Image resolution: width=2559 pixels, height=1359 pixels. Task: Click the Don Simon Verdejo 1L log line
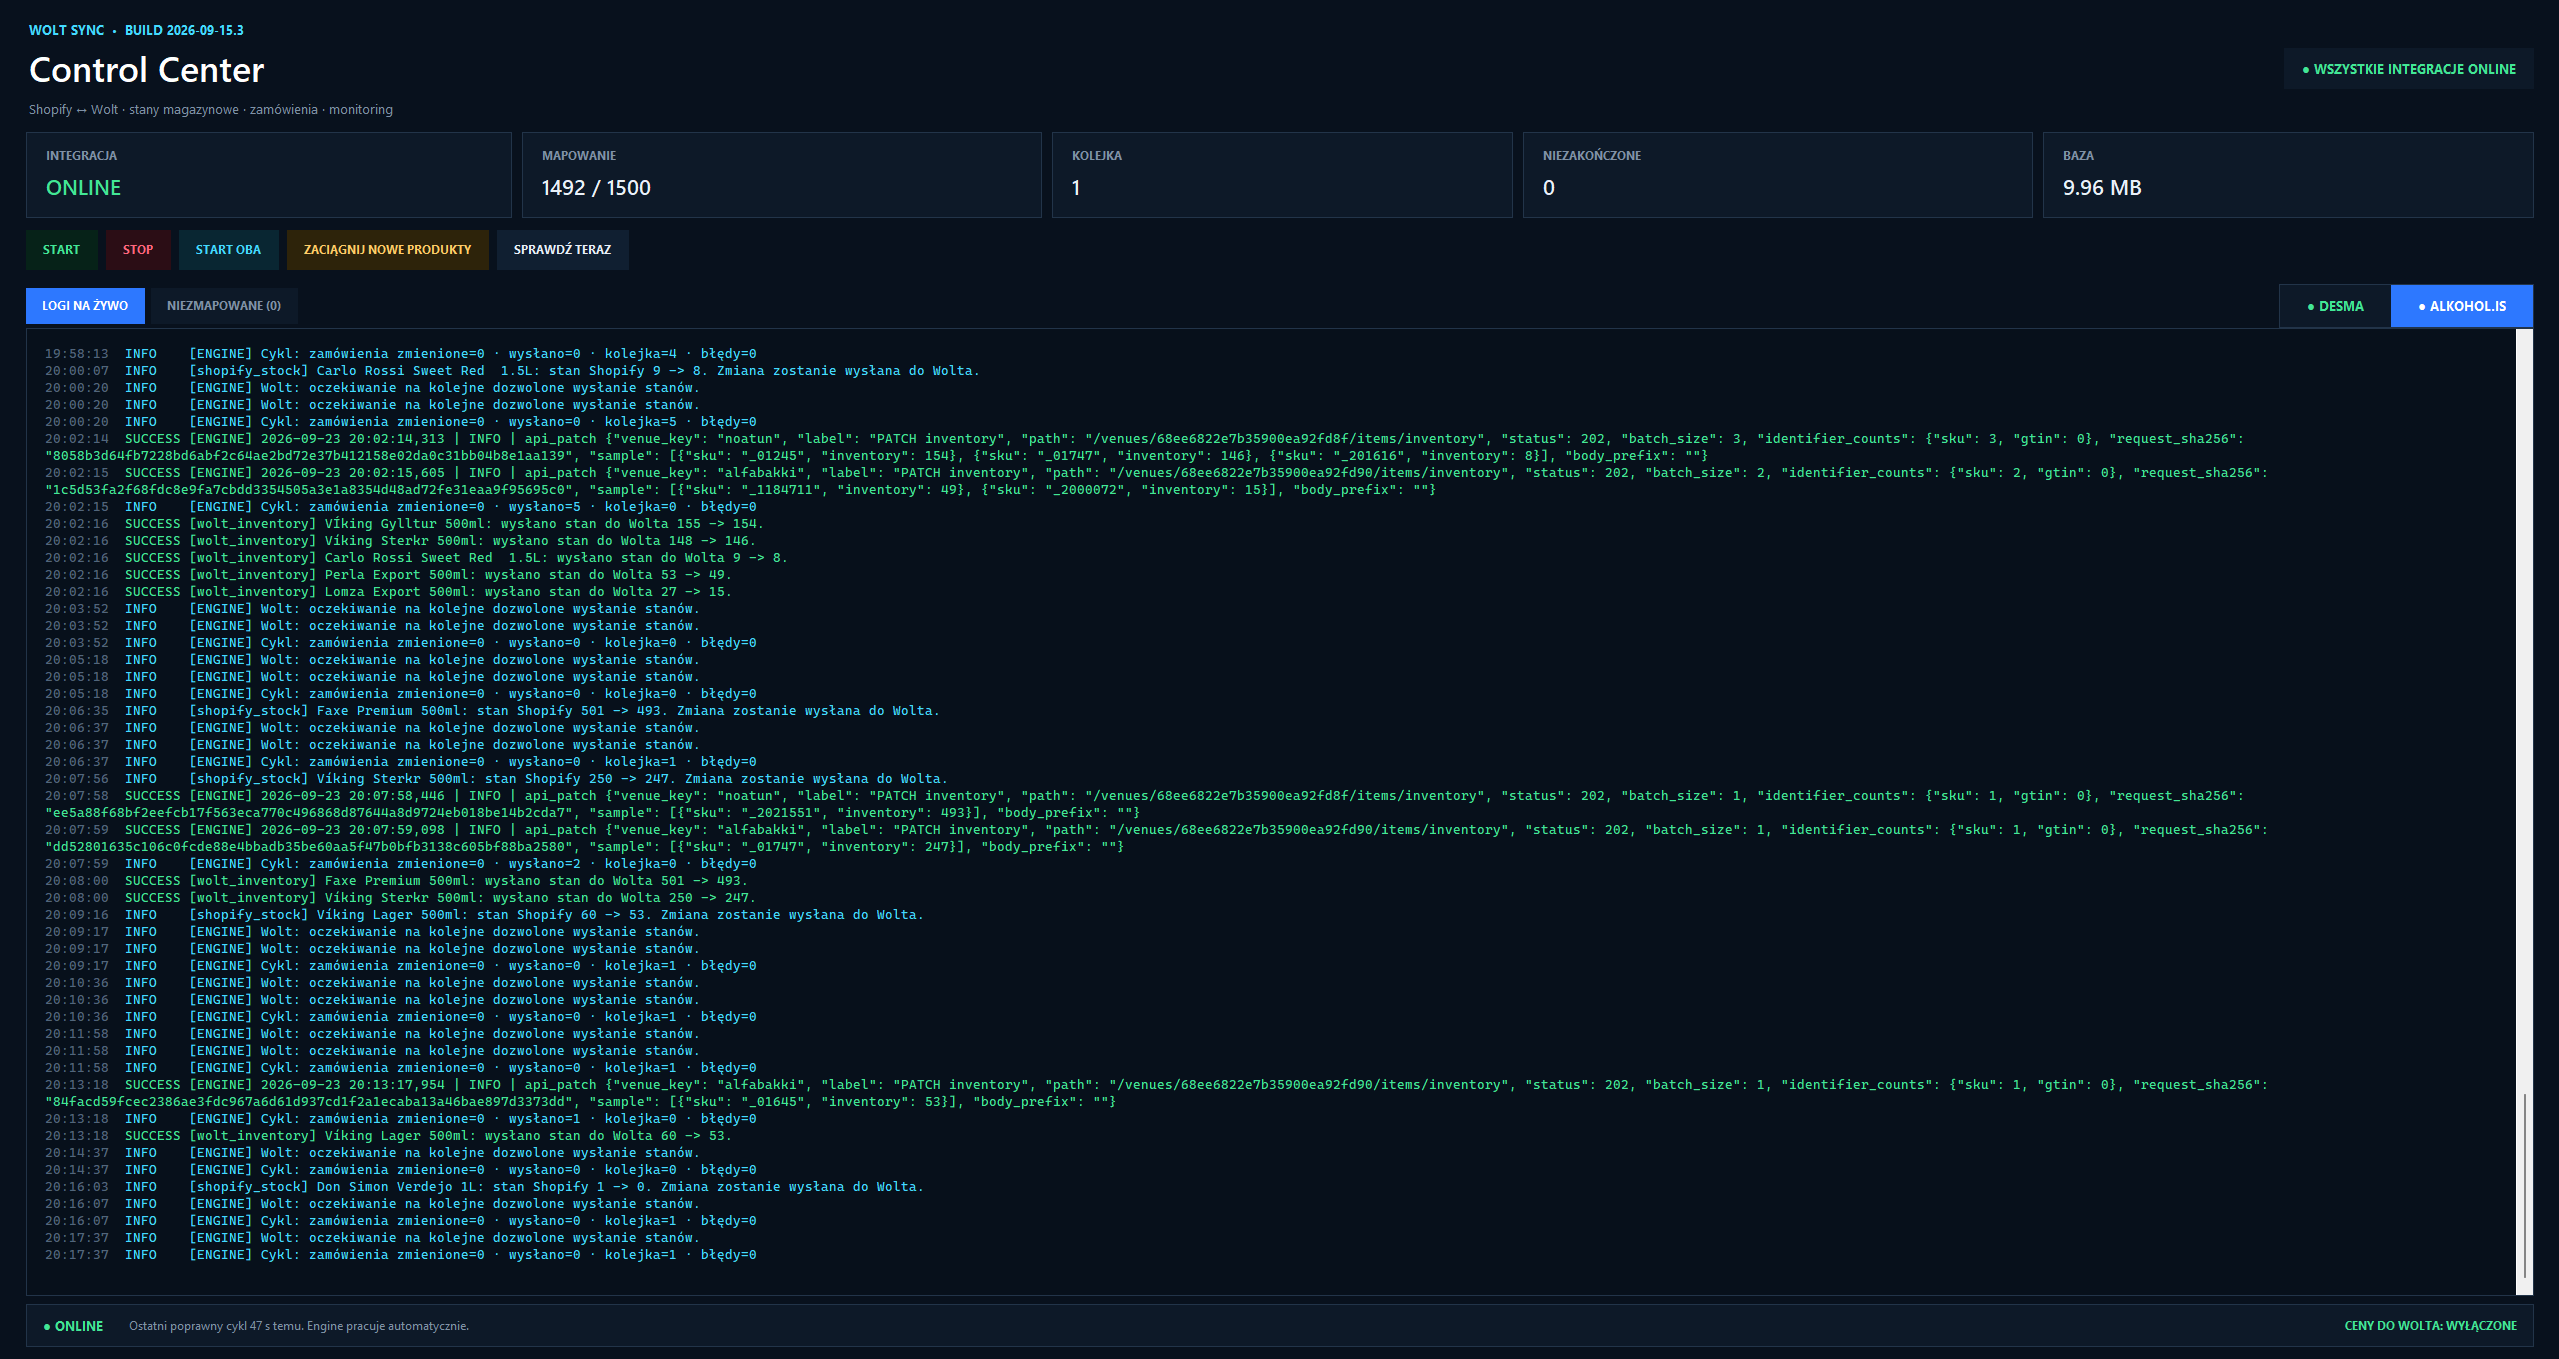tap(484, 1187)
